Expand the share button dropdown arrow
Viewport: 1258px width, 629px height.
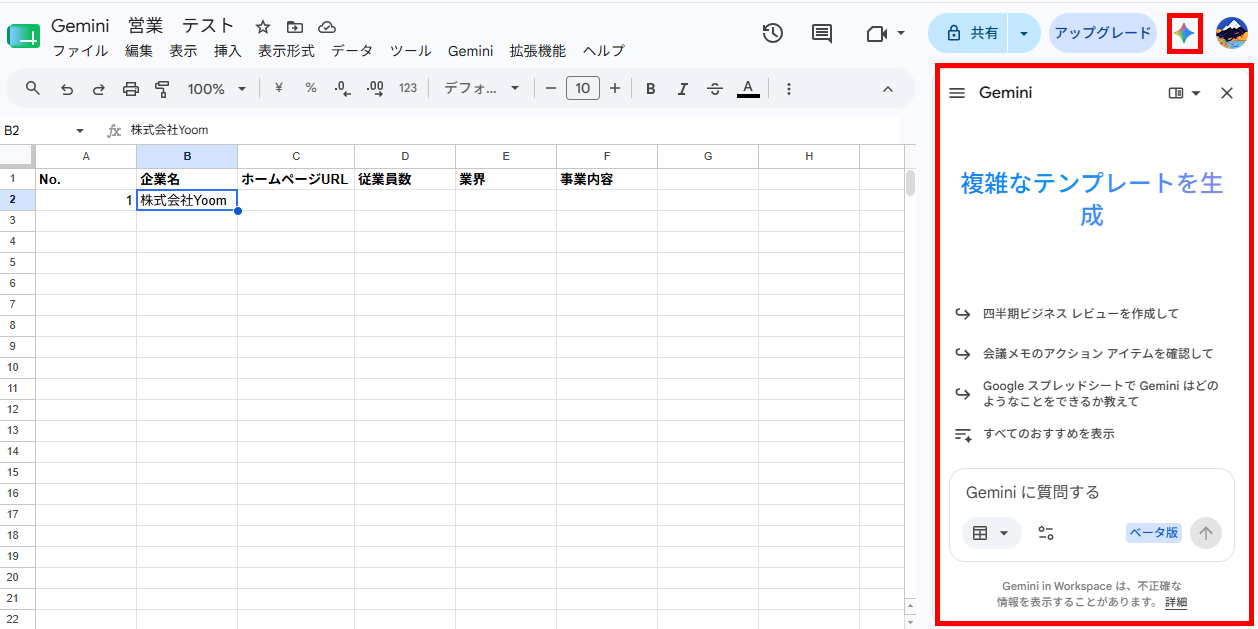point(1023,33)
